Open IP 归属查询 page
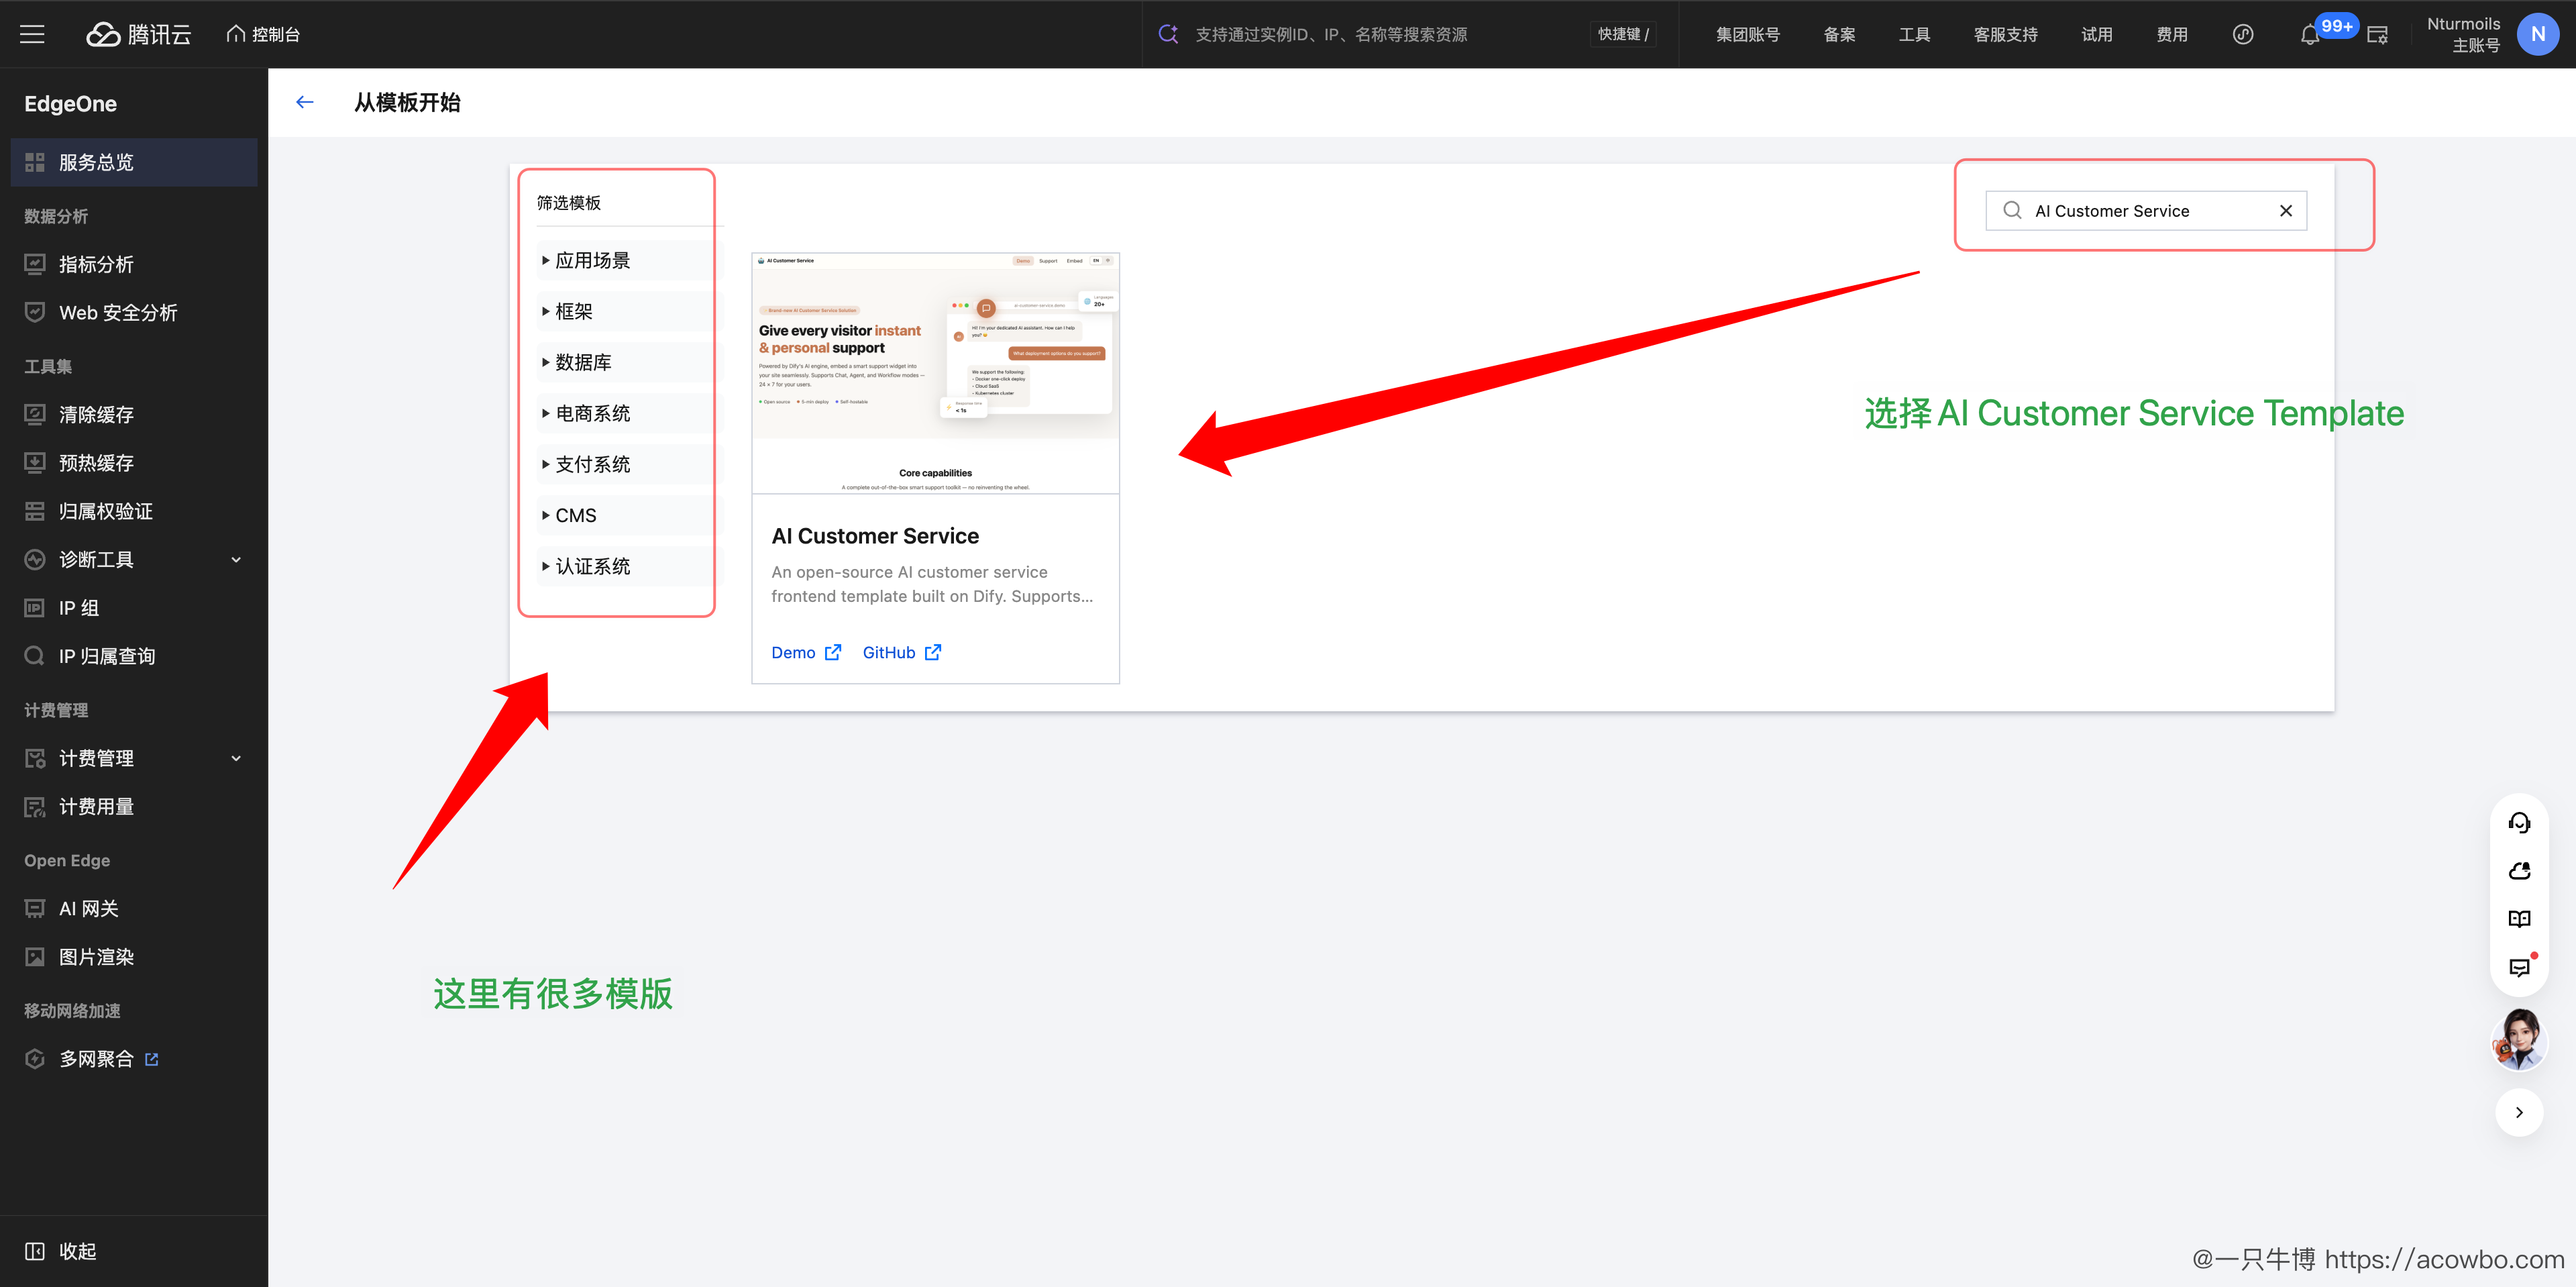 click(x=134, y=656)
